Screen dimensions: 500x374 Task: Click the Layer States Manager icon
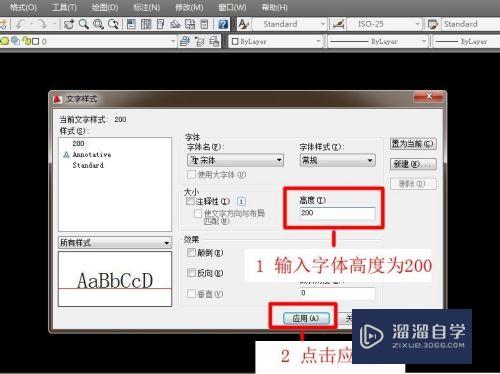tap(214, 41)
